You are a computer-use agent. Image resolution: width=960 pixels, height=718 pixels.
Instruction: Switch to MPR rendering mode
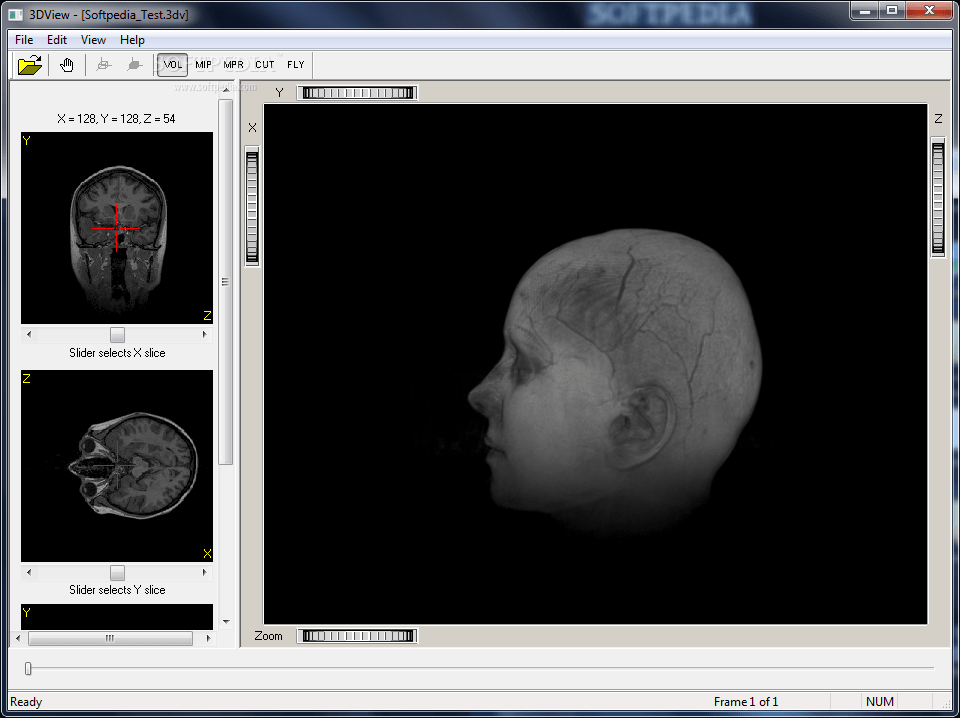(233, 65)
